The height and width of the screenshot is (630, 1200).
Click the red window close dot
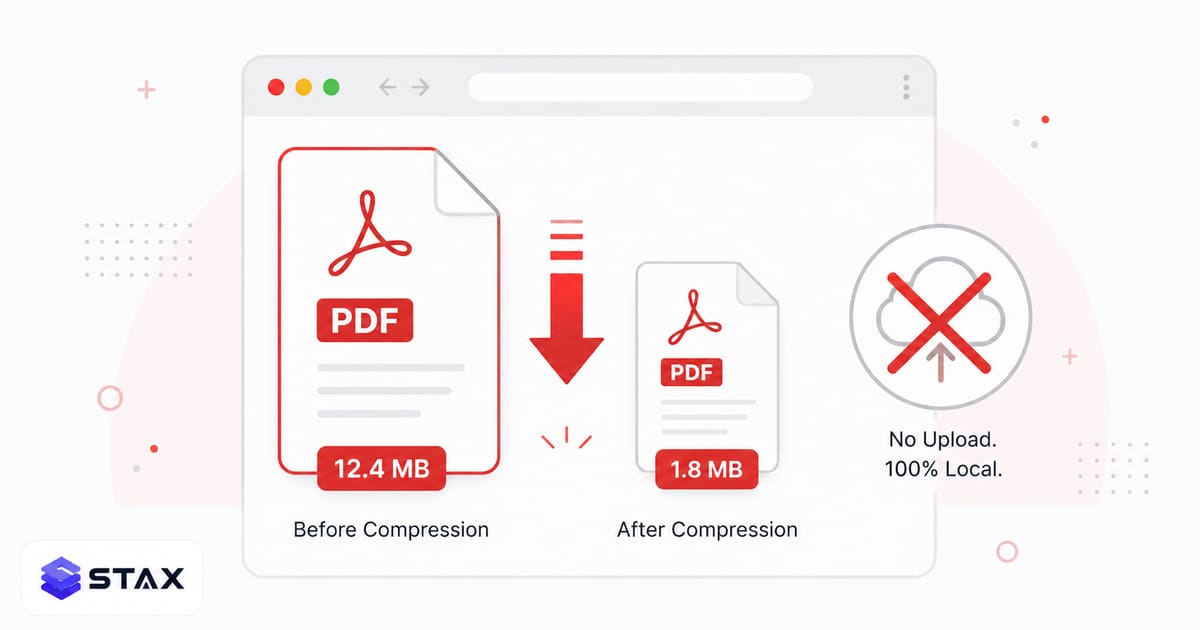tap(276, 87)
